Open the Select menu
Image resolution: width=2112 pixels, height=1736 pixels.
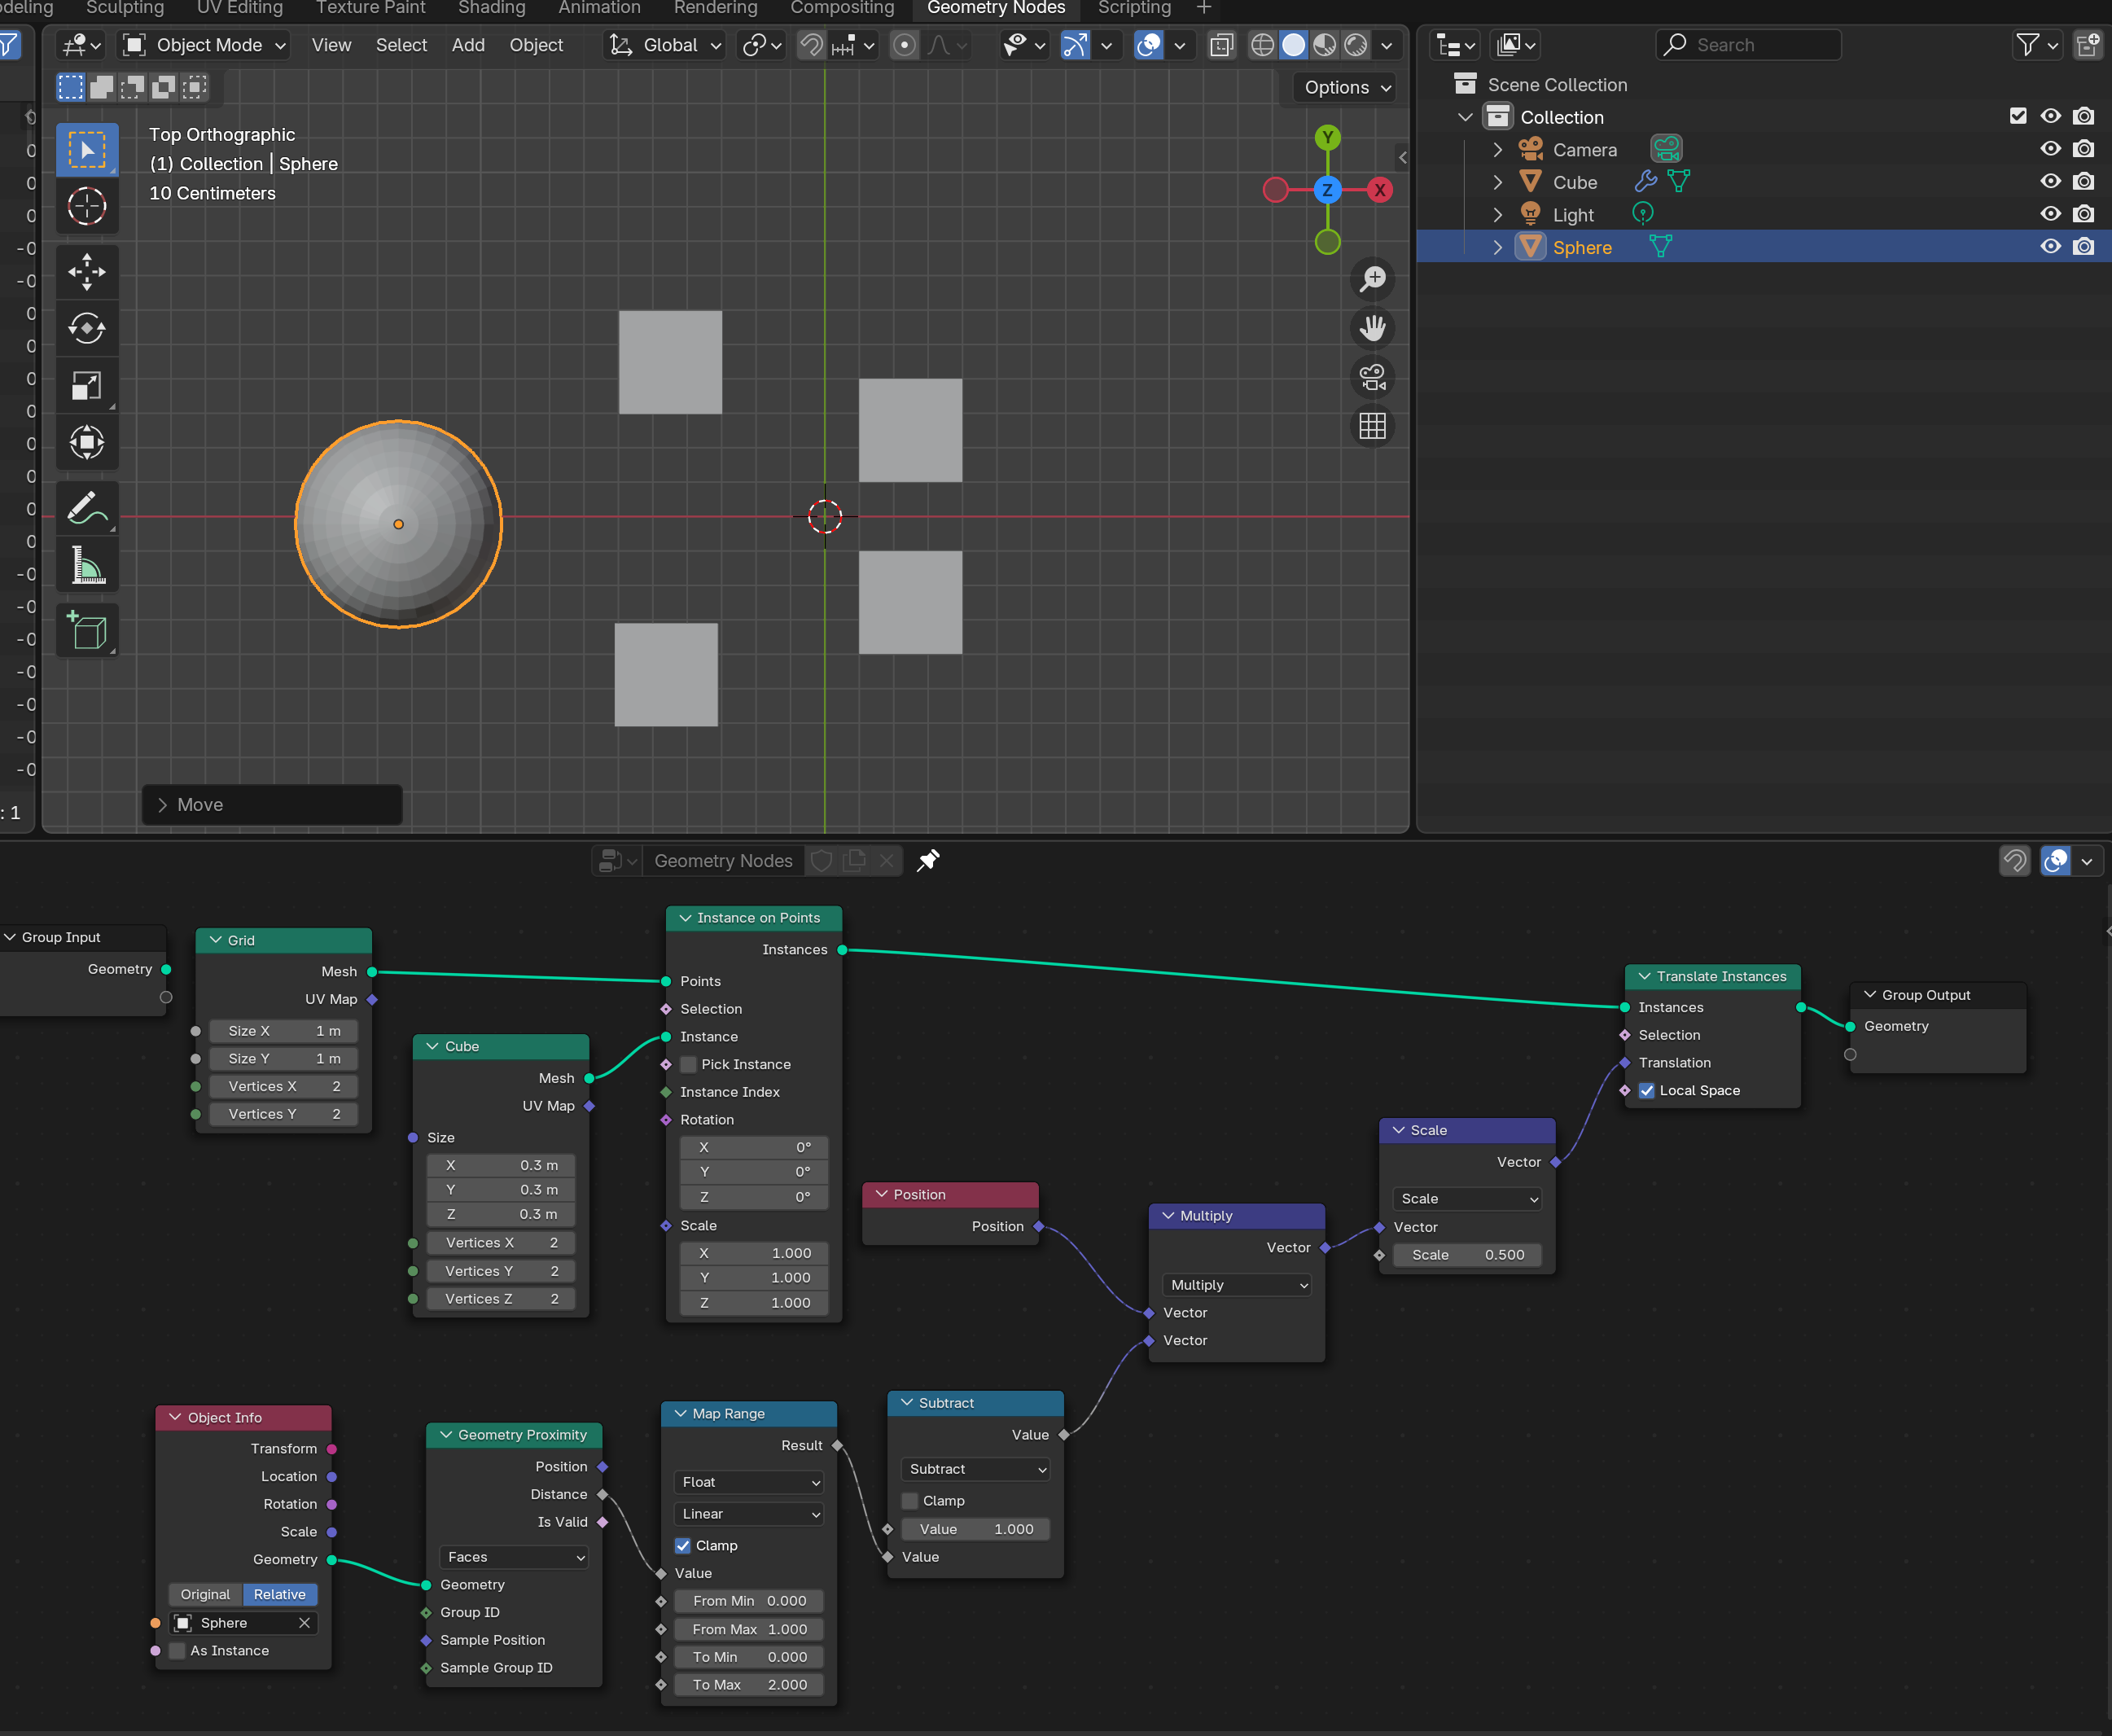coord(401,45)
